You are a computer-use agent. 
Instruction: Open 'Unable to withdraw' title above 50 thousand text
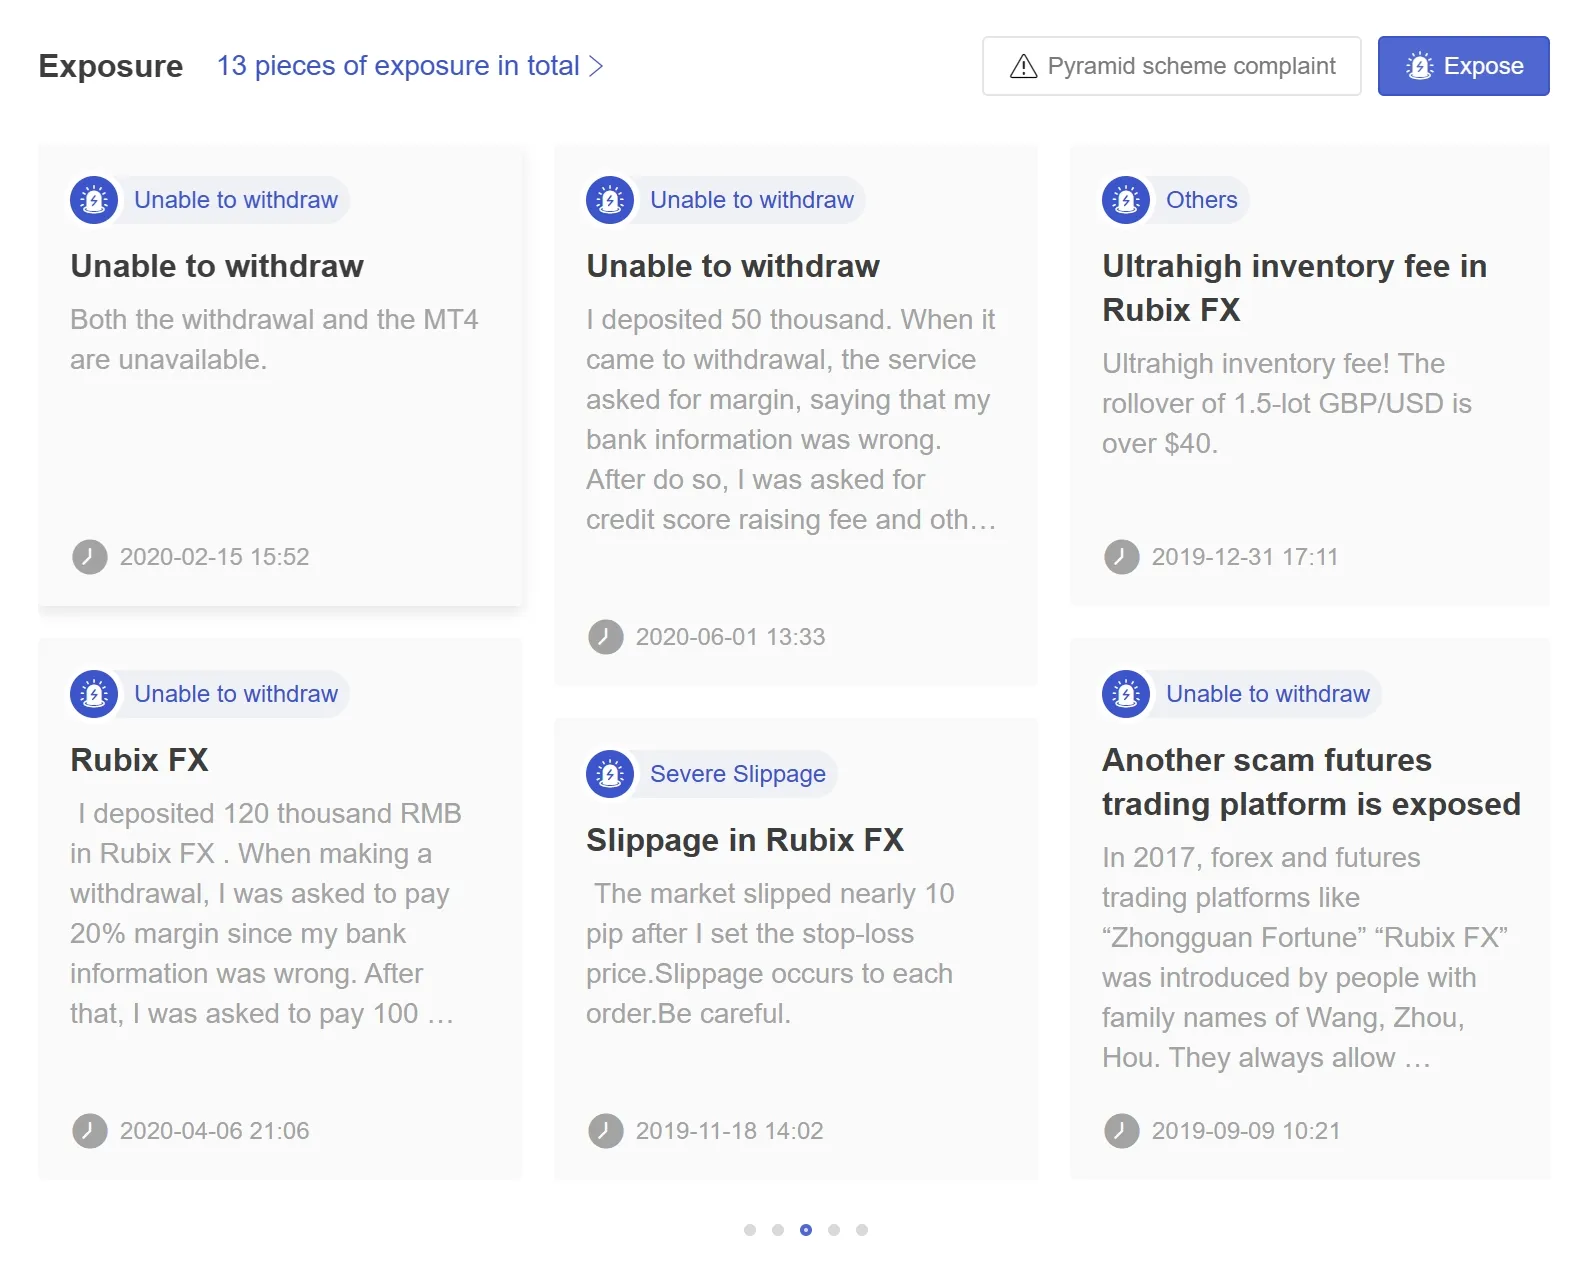point(733,266)
